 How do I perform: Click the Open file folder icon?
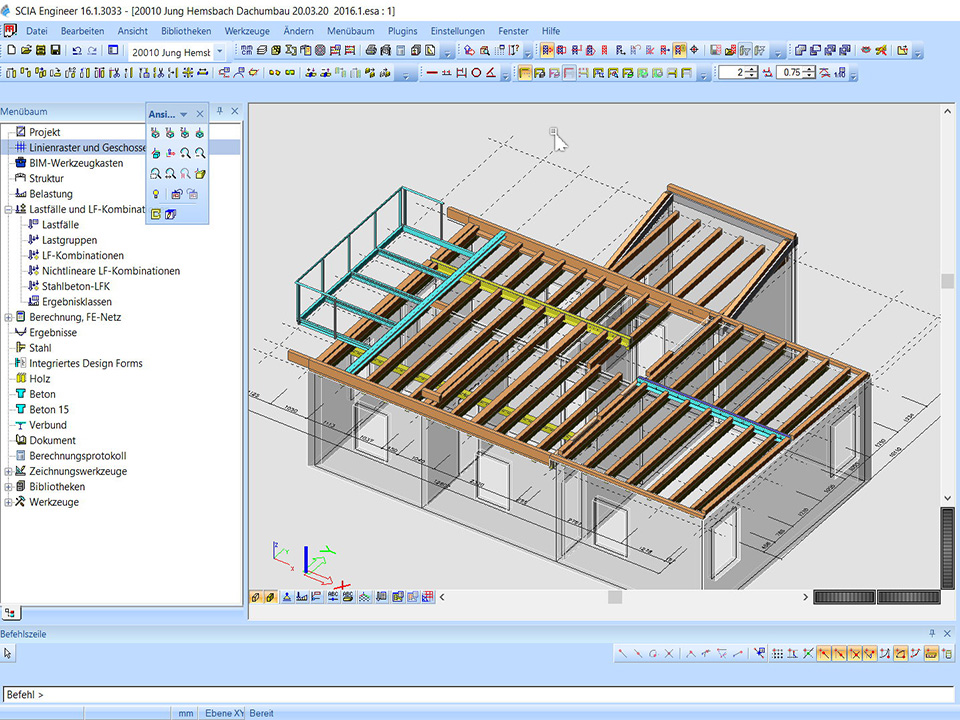[x=25, y=51]
